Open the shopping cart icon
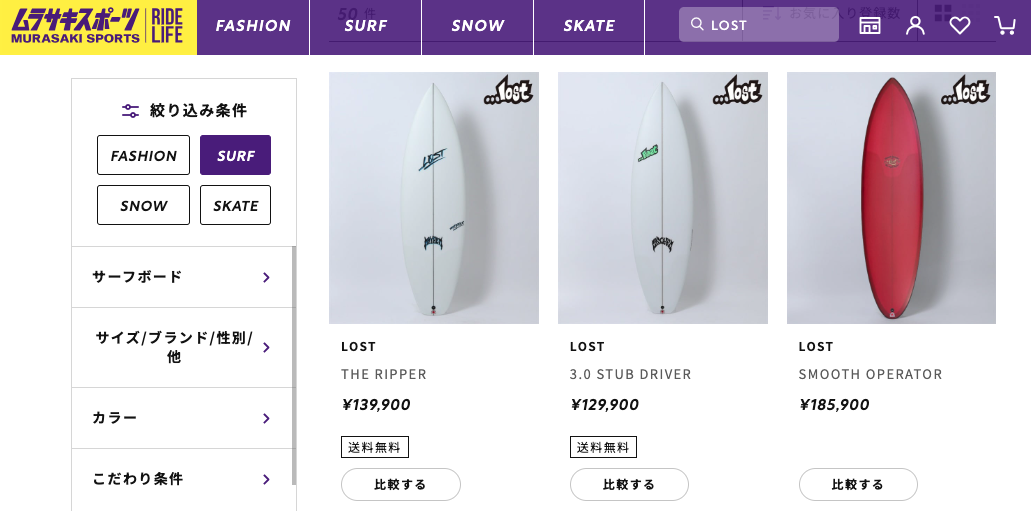Screen dimensions: 1031x511 pyautogui.click(x=1004, y=26)
